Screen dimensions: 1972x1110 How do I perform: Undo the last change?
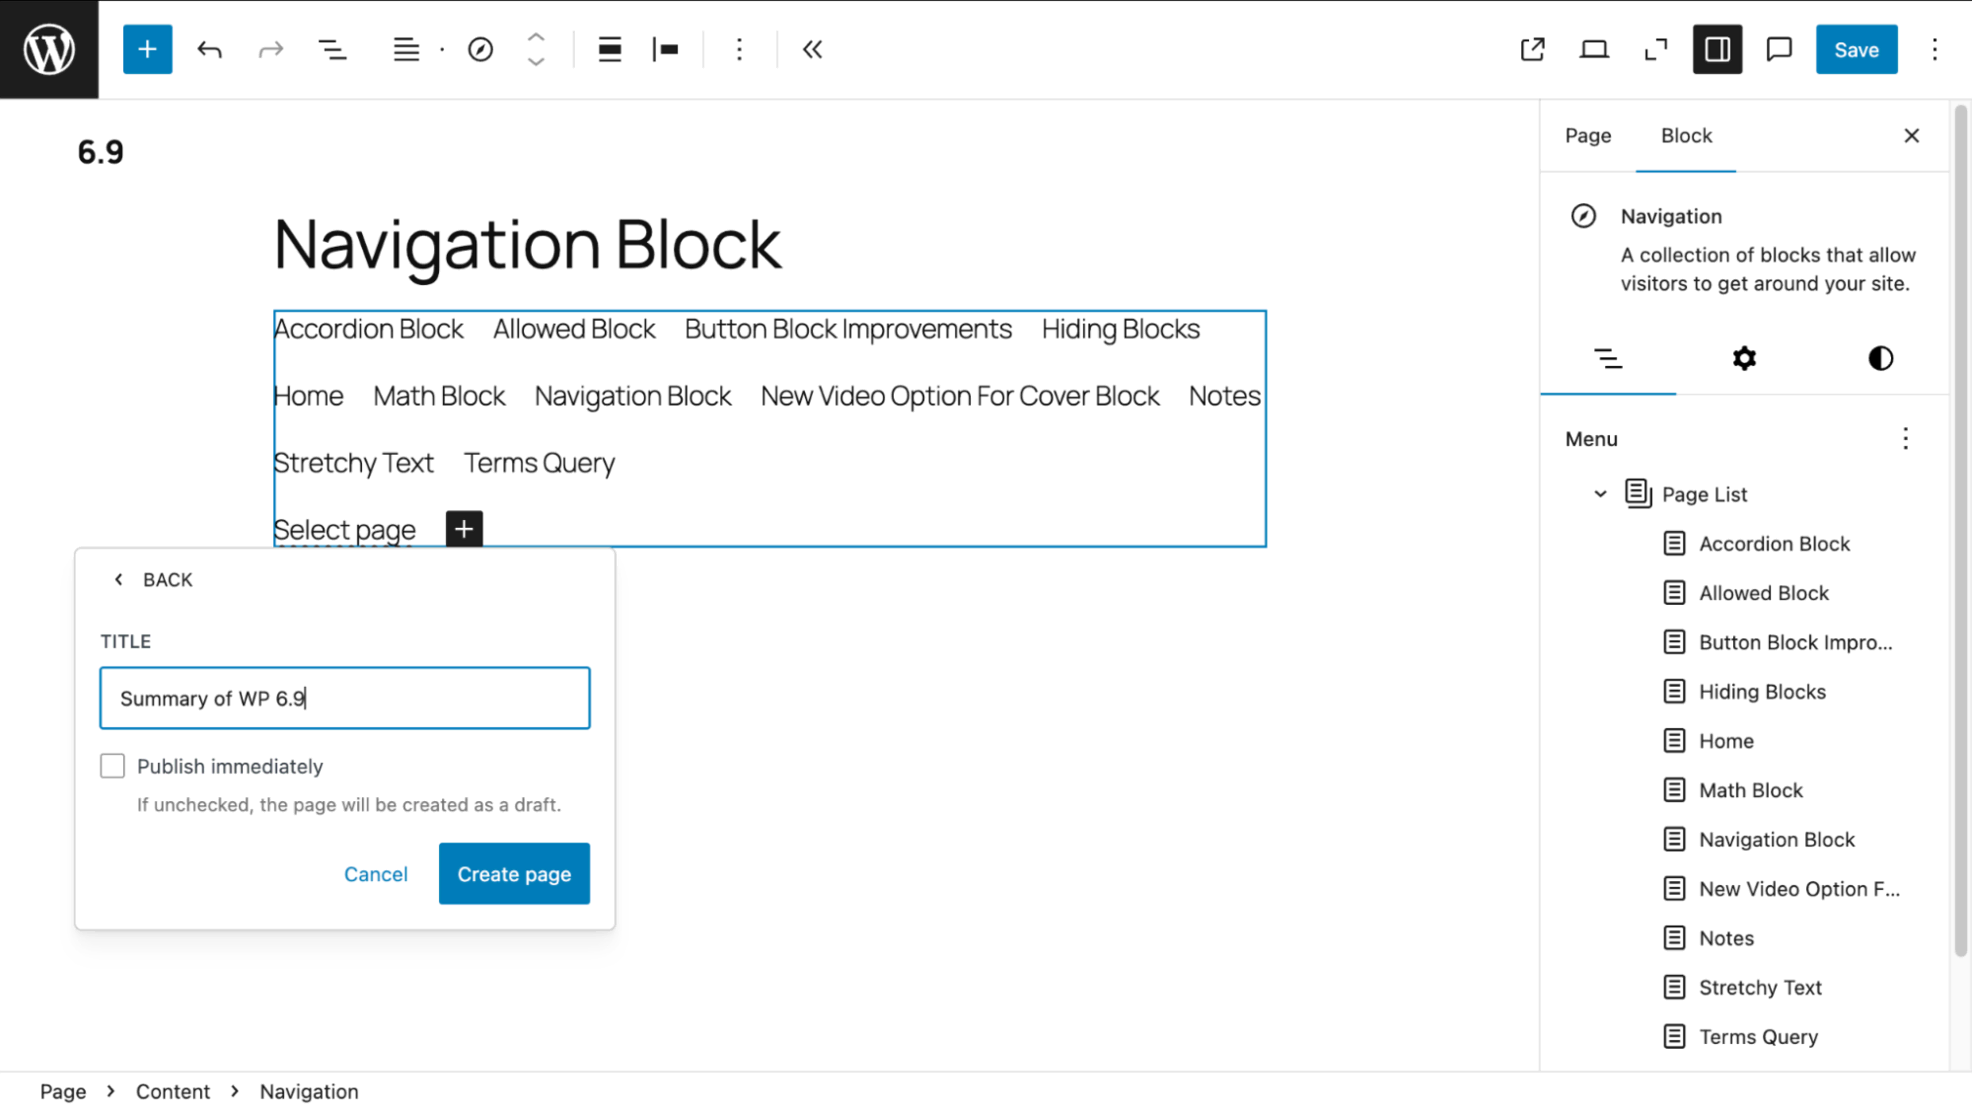click(x=210, y=49)
